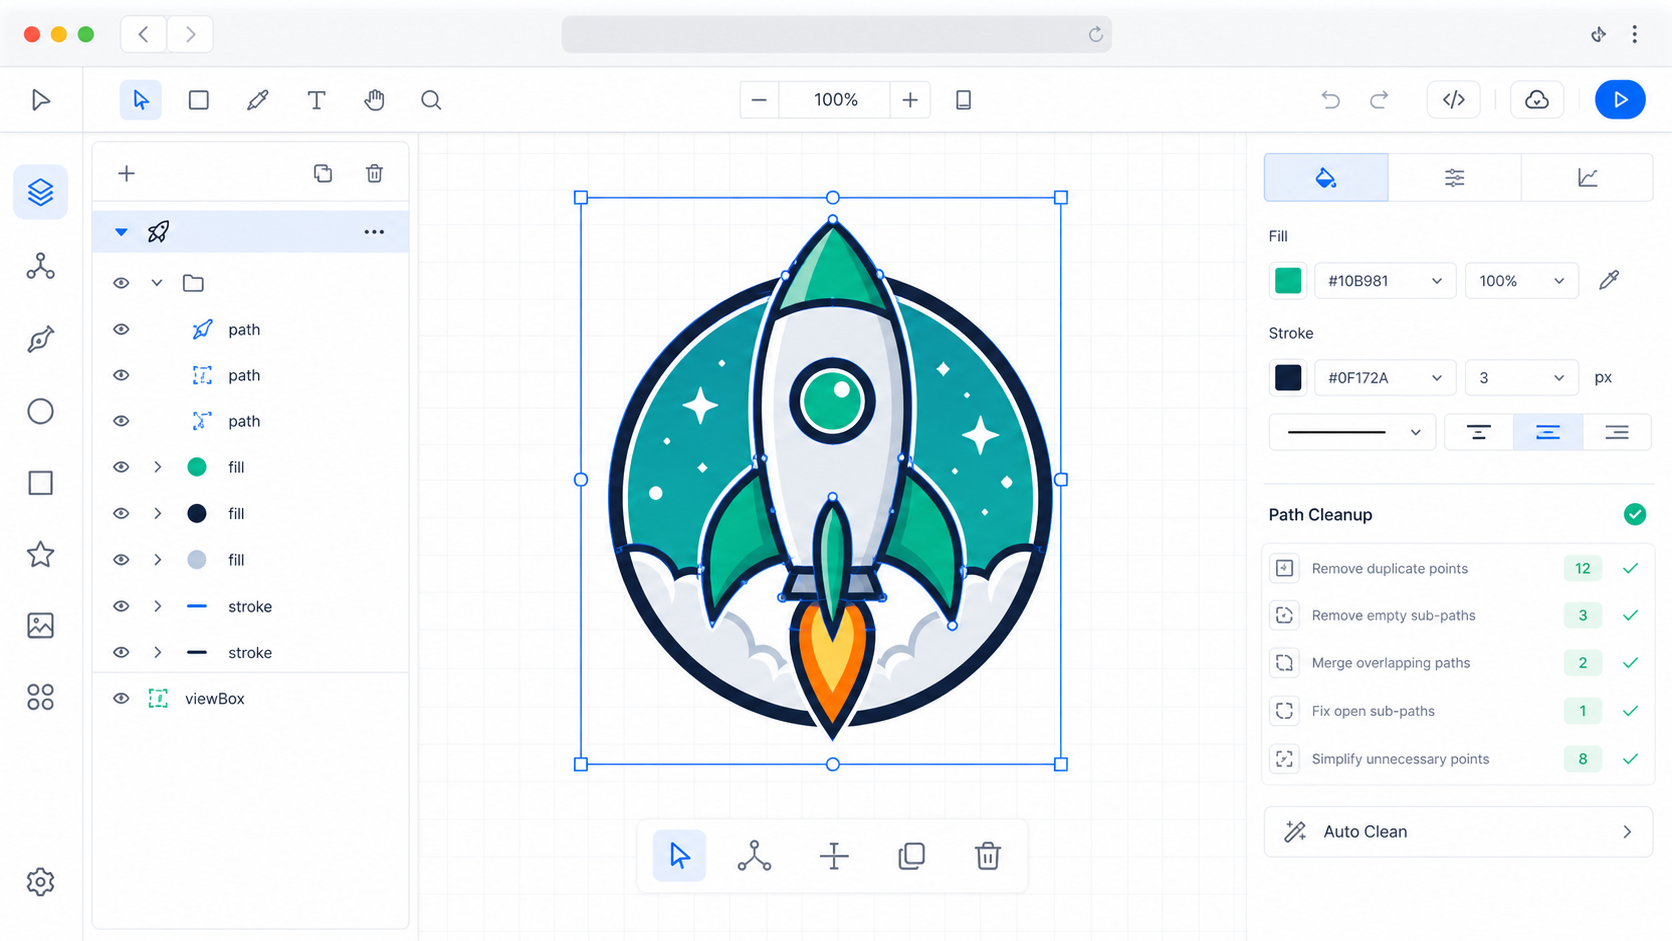Viewport: 1672px width, 941px height.
Task: Click the trash icon in bottom toolbar
Action: [x=988, y=856]
